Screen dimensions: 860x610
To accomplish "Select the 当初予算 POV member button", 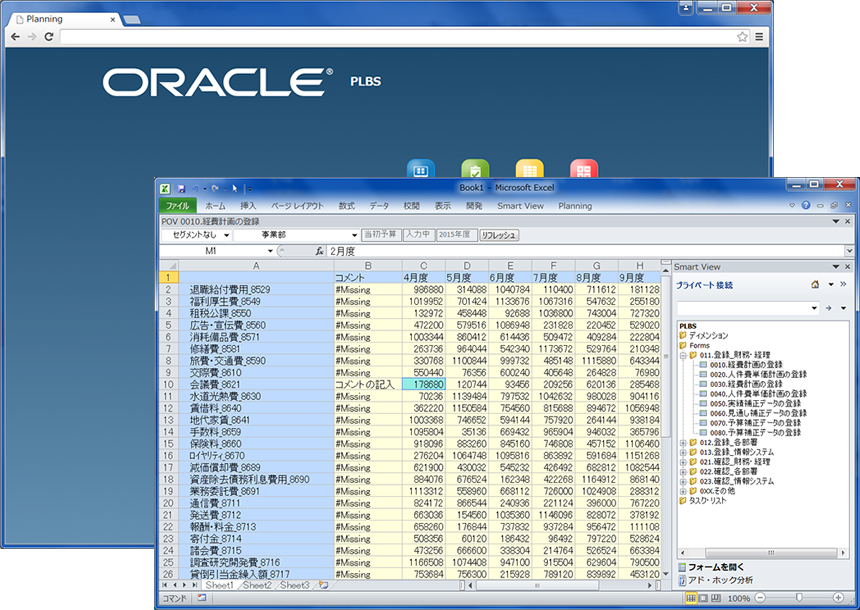I will coord(380,234).
